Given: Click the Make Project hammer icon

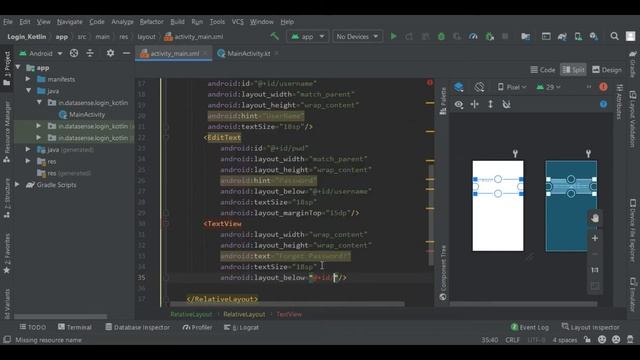Looking at the screenshot, I should point(274,36).
